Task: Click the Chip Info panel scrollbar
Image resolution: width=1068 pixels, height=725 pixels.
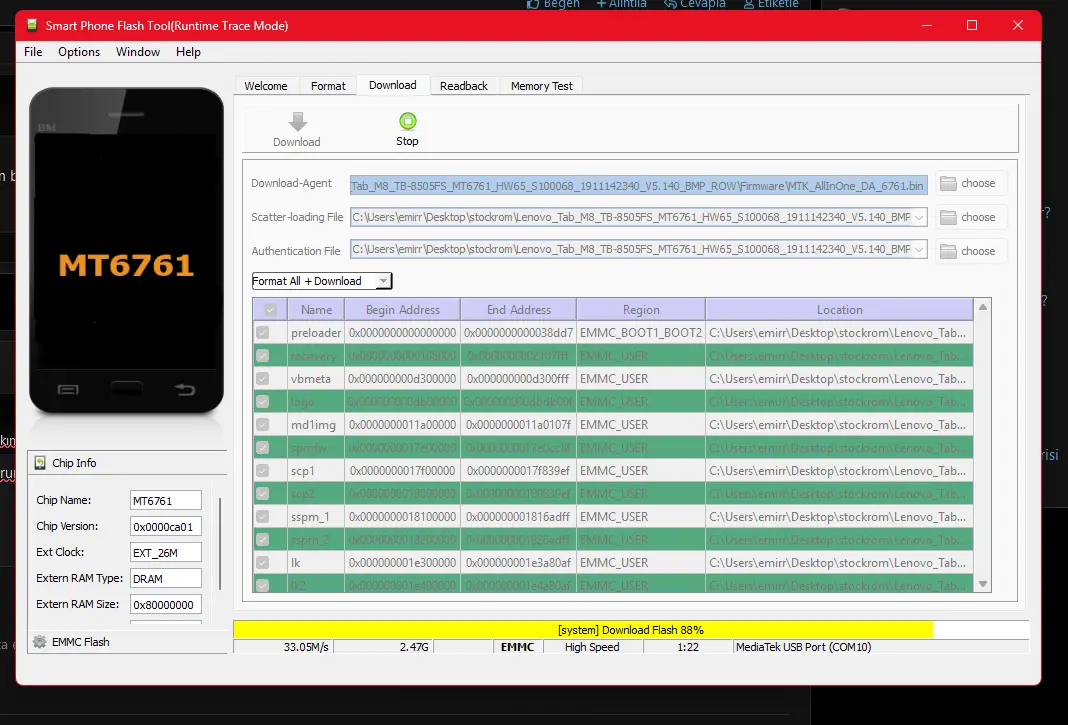Action: click(220, 544)
